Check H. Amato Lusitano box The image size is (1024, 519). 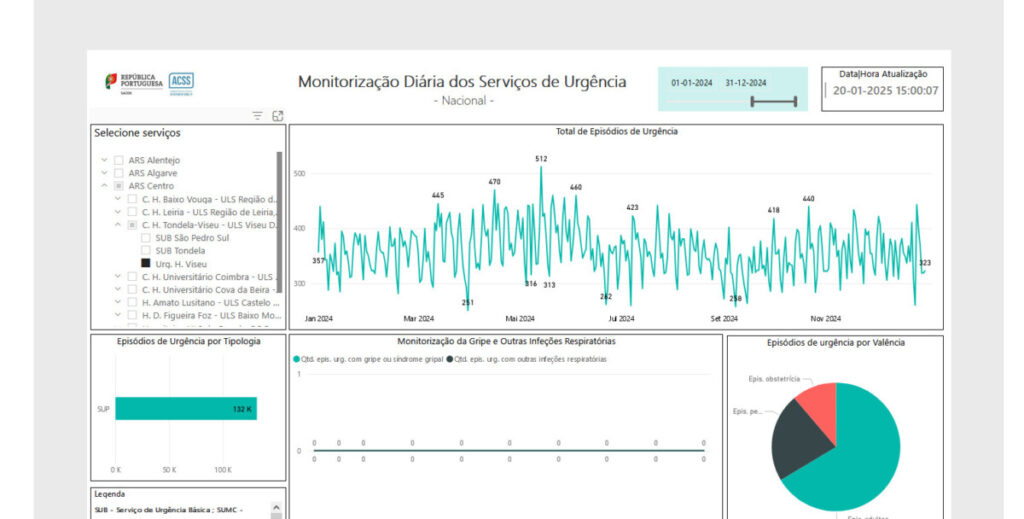(x=132, y=302)
